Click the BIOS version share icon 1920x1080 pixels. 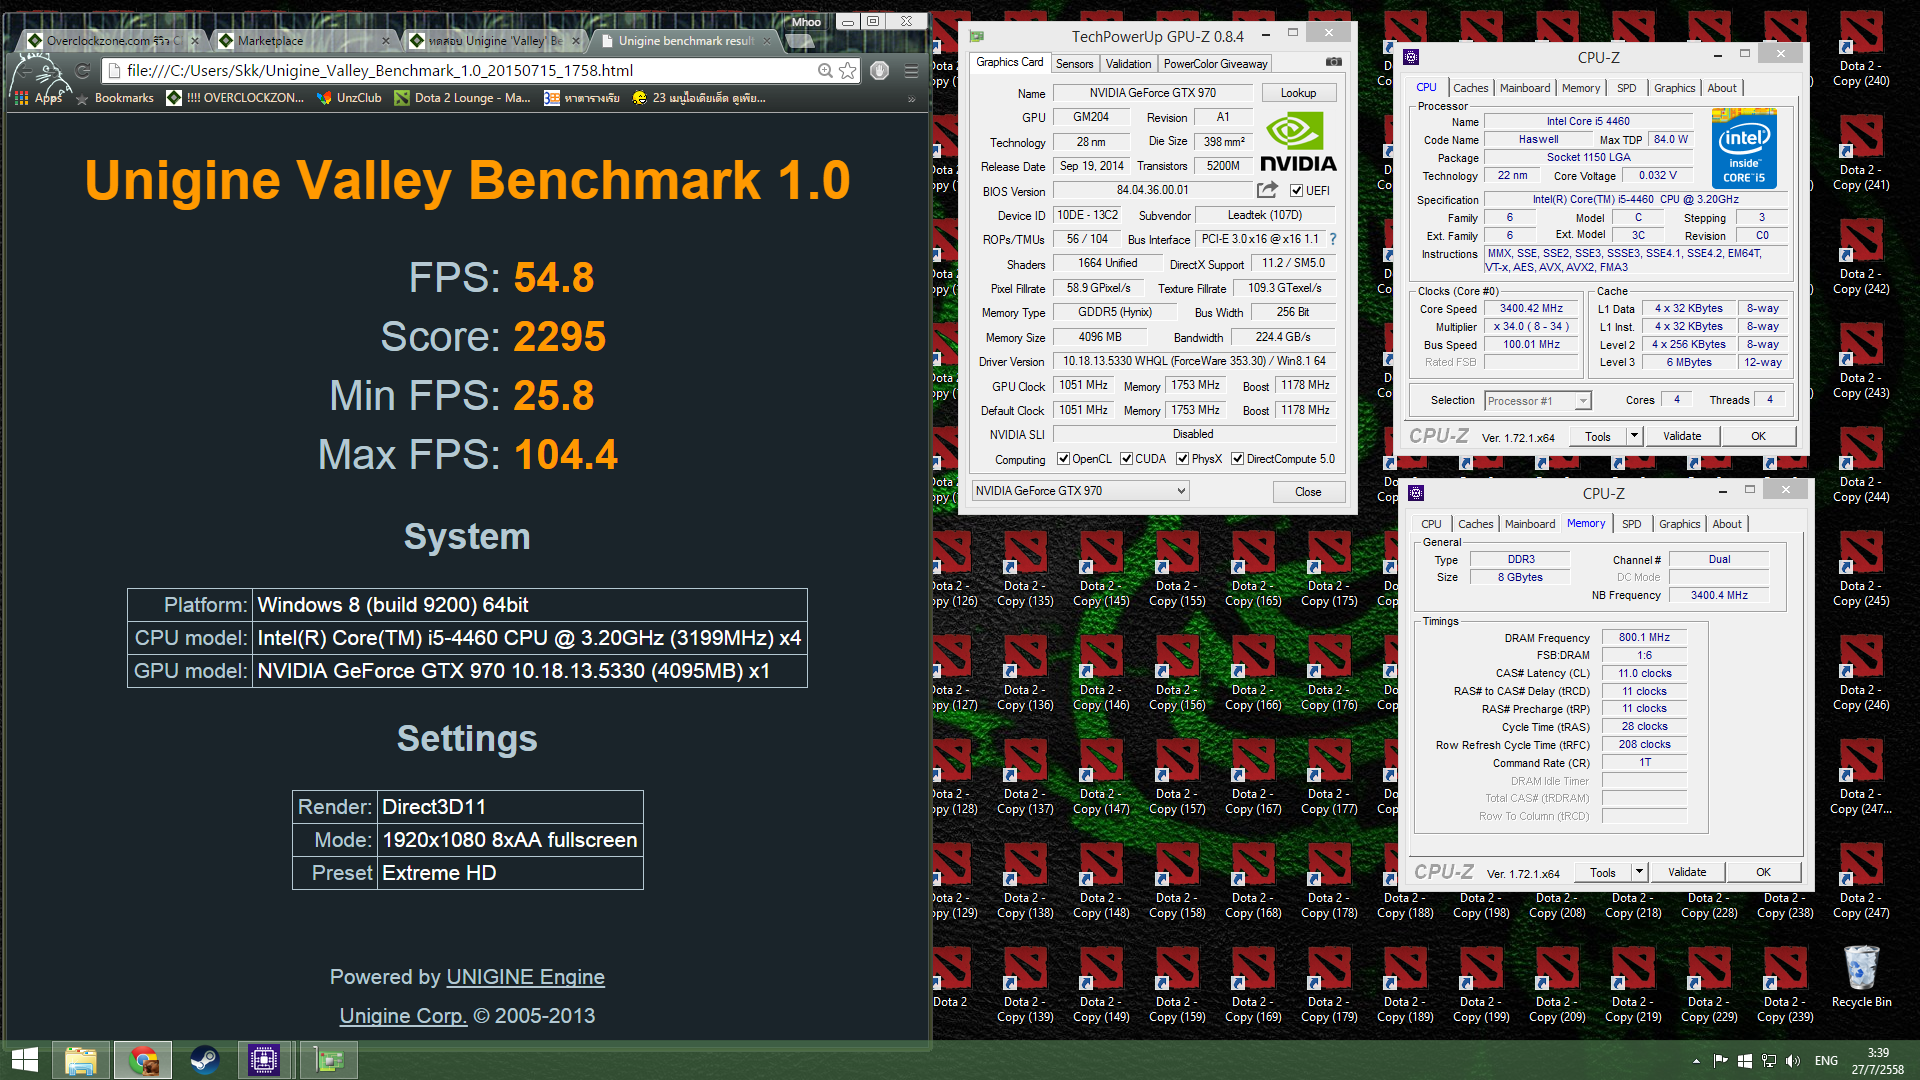click(x=1267, y=190)
